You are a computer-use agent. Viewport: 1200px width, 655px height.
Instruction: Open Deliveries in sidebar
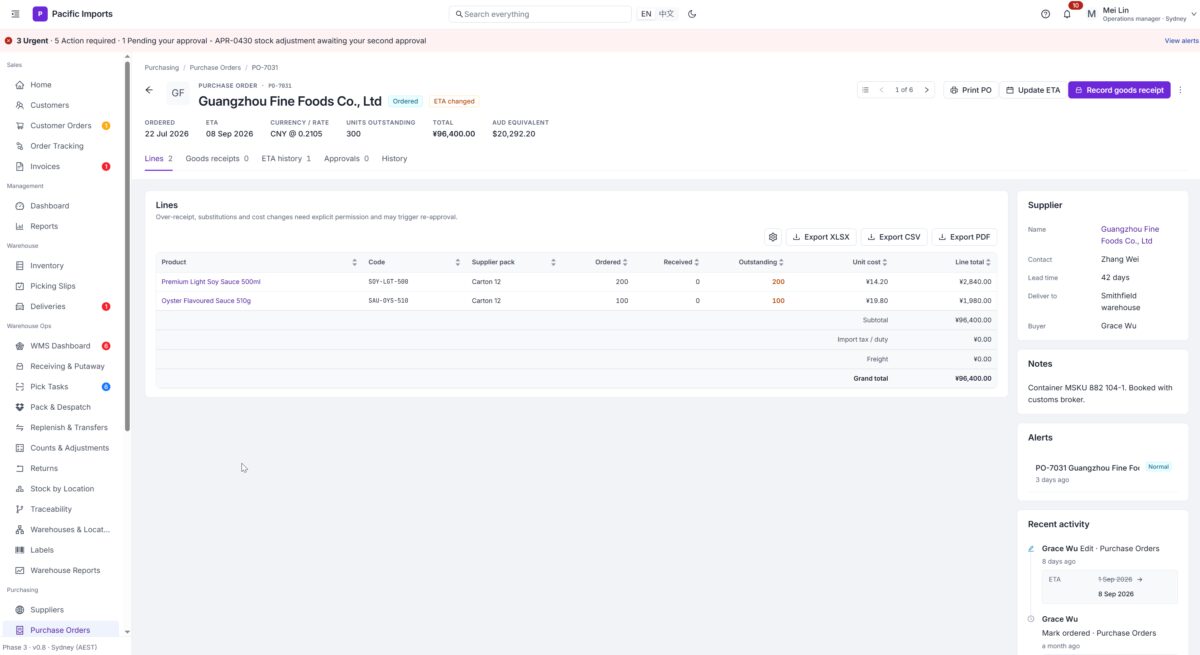point(60,306)
